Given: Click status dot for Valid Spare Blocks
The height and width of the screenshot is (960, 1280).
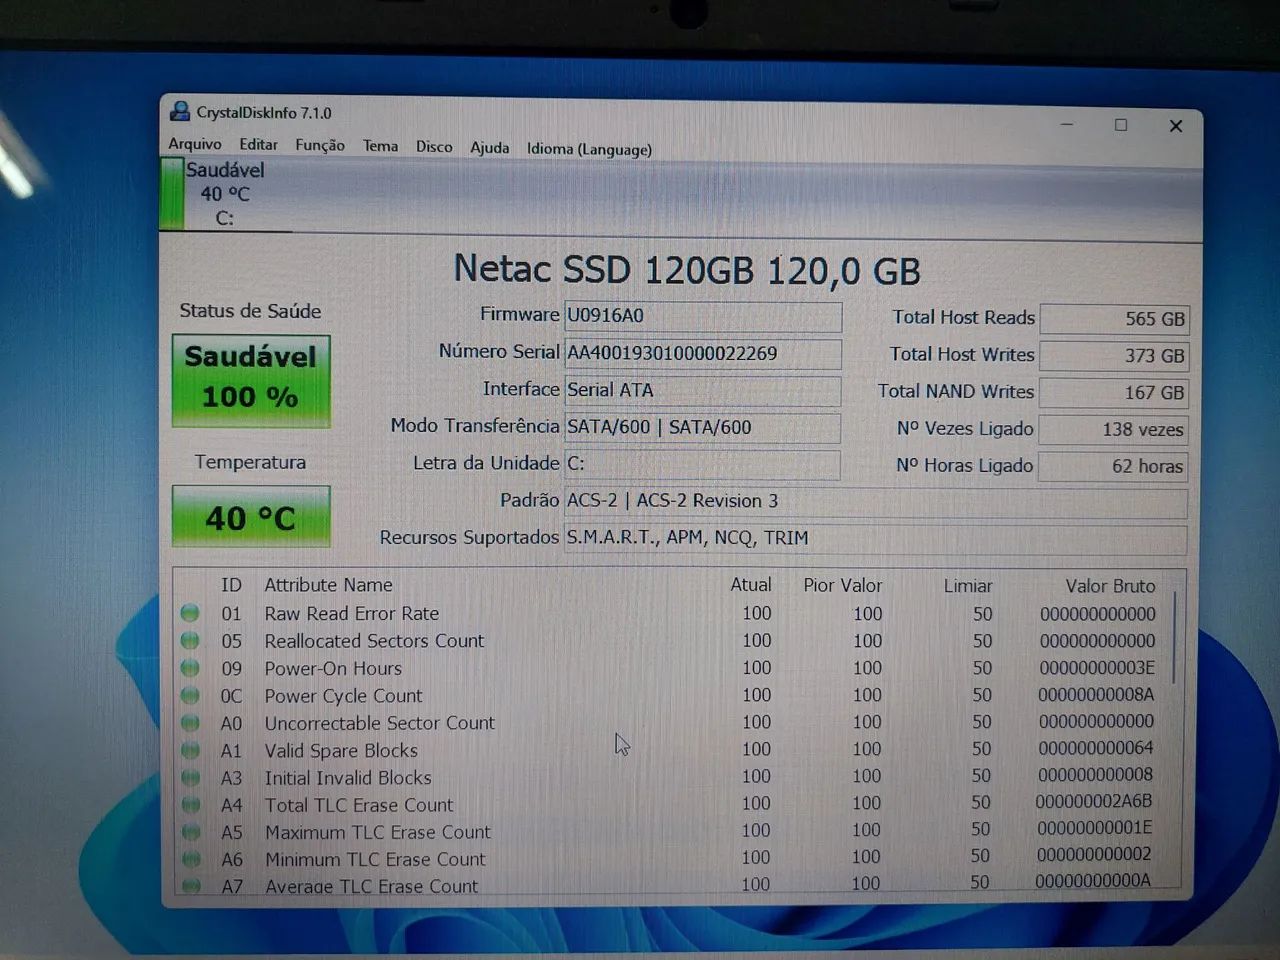Looking at the screenshot, I should 190,749.
